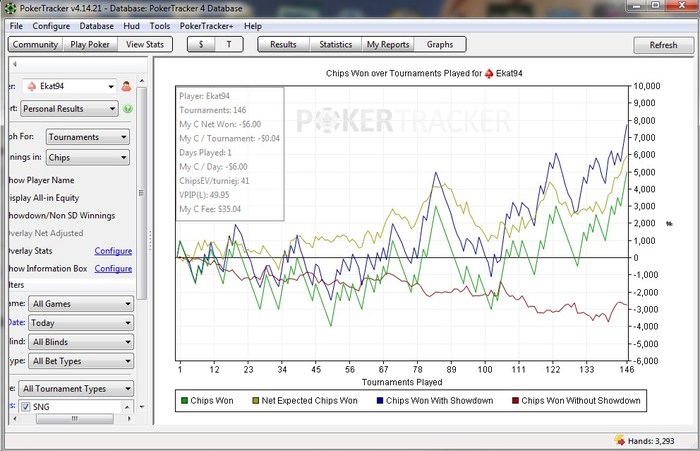Click the yellow Net Expected Chips Won swatch
This screenshot has width=700, height=451.
click(x=256, y=401)
